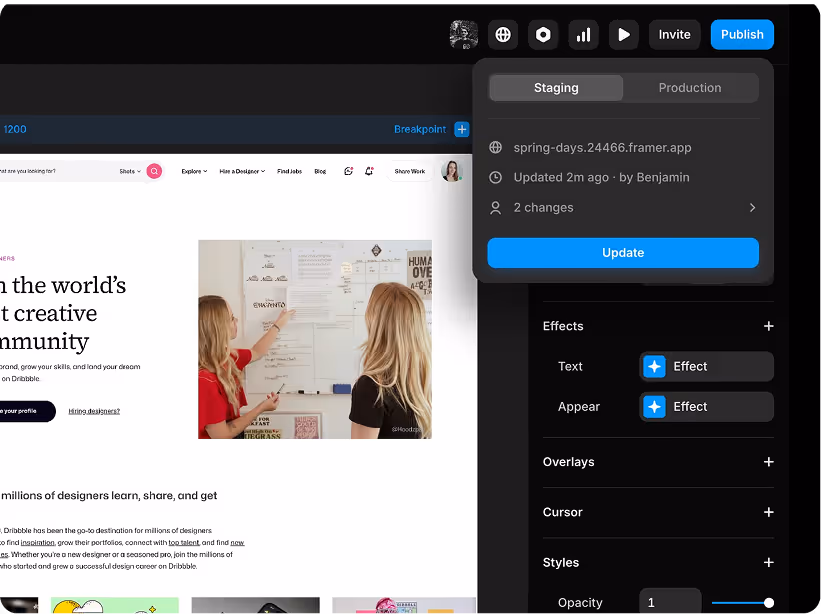Click the Breakpoint label

(420, 129)
